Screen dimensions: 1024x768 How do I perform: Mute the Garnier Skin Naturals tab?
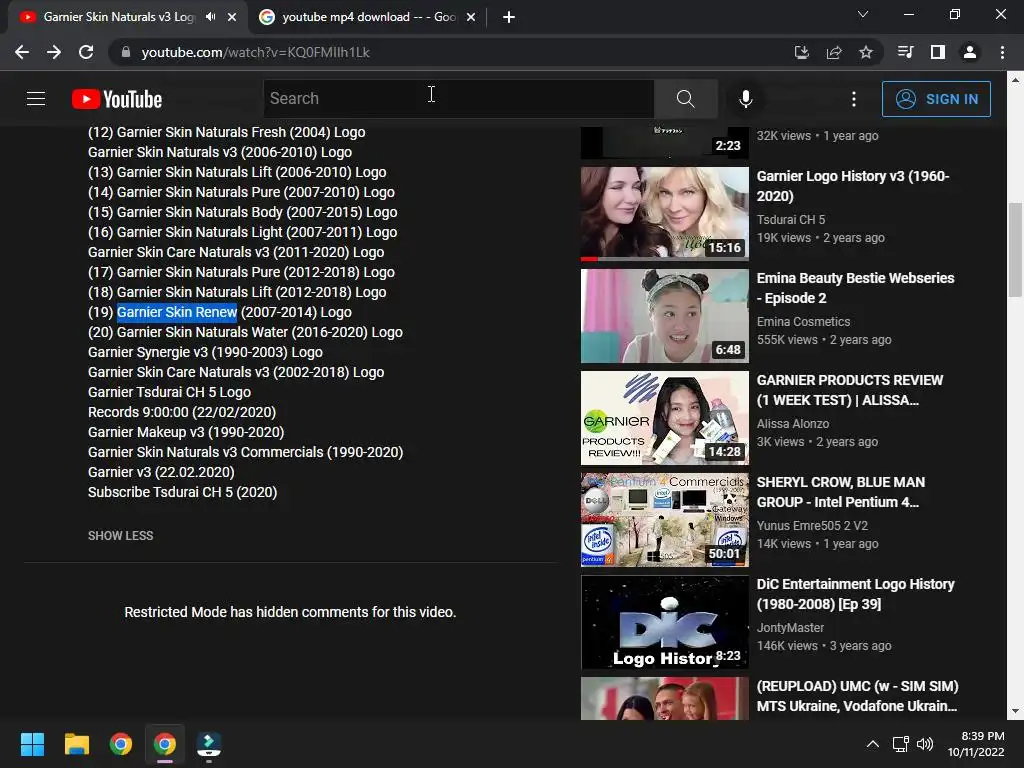(210, 17)
